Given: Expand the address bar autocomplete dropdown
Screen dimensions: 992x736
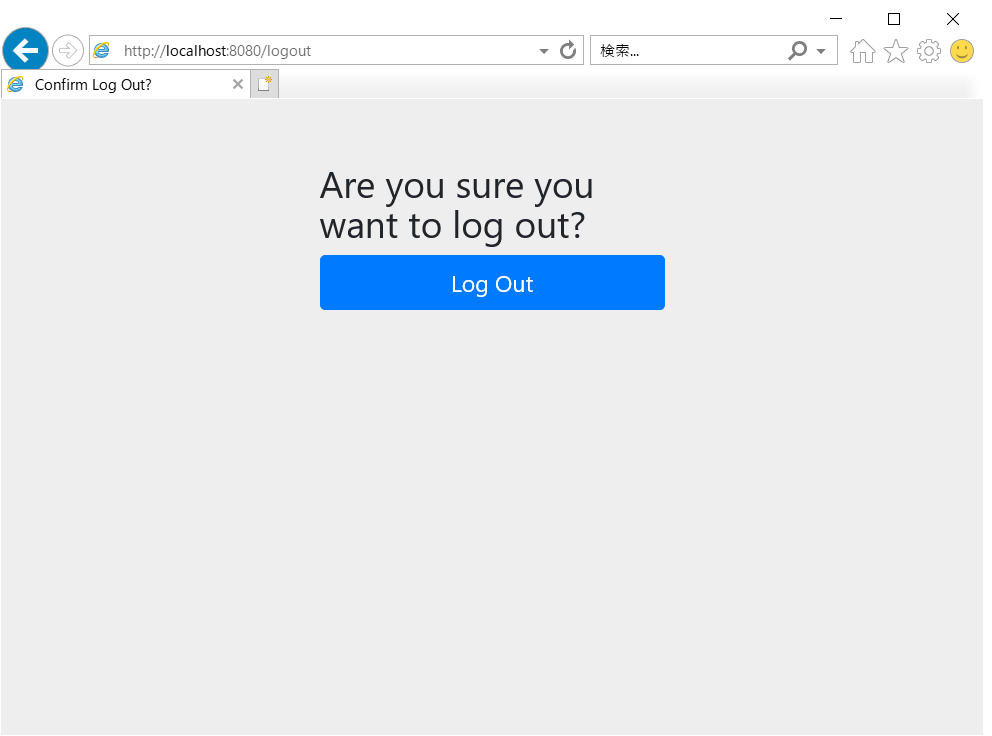Looking at the screenshot, I should [543, 51].
